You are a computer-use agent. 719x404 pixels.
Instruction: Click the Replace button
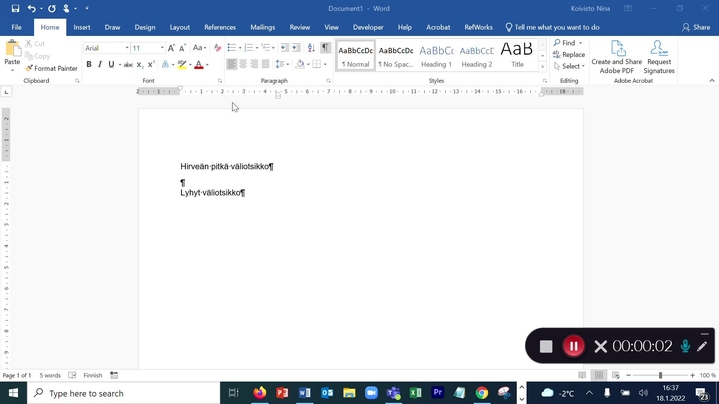click(569, 55)
